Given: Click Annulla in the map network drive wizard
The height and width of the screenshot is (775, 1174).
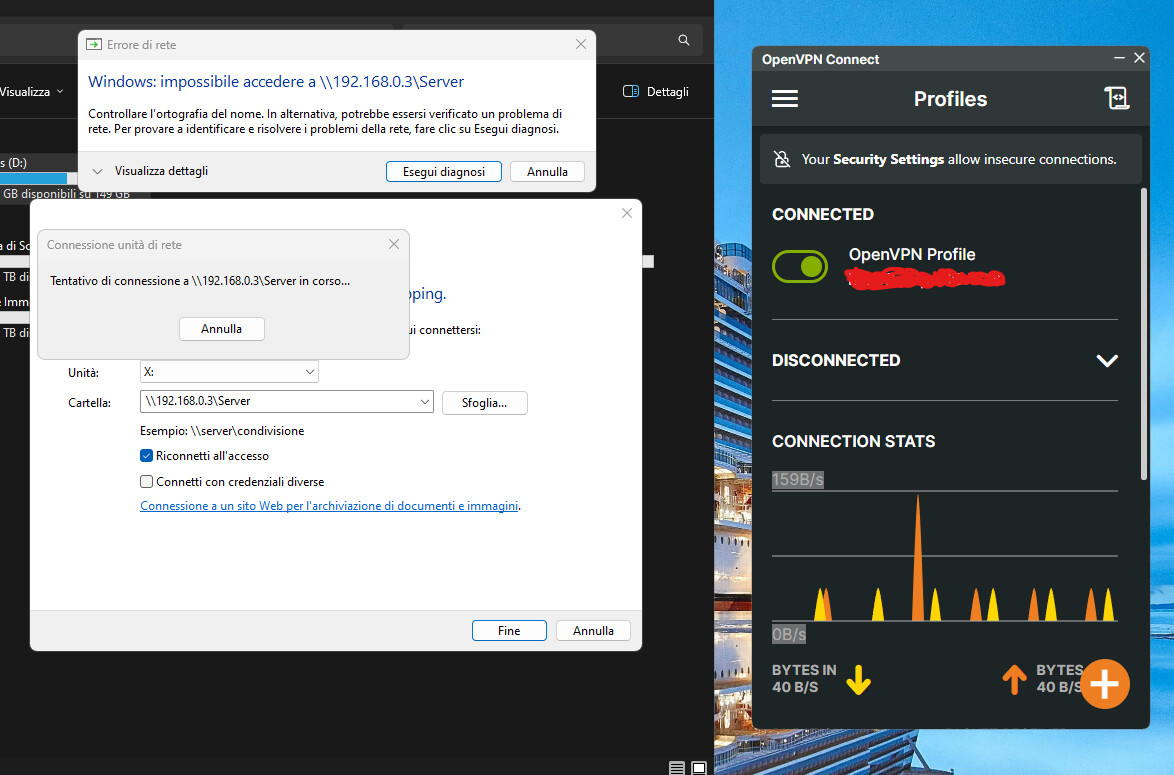Looking at the screenshot, I should [x=593, y=630].
